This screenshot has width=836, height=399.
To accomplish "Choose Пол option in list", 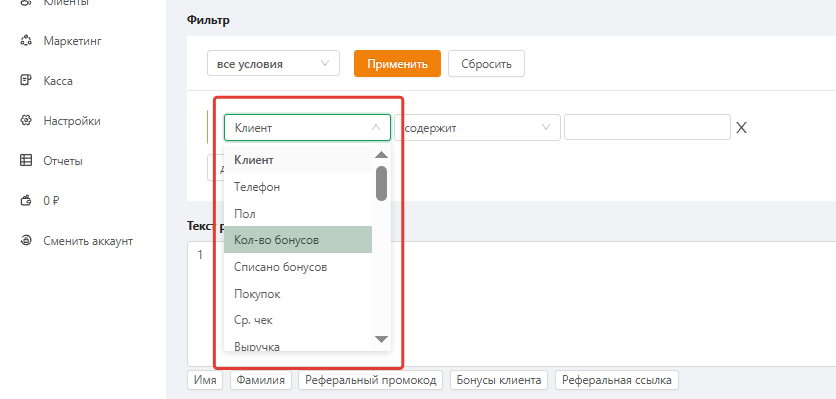I will tap(298, 213).
